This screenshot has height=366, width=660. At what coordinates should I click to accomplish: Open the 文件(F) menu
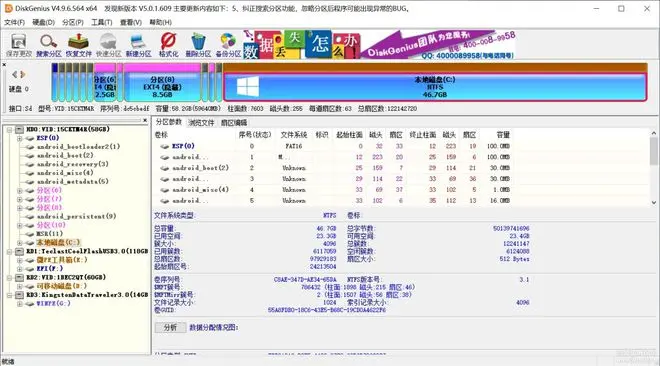(x=14, y=22)
